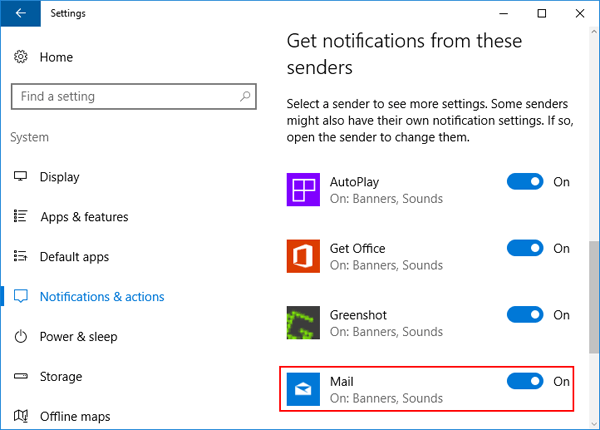Click the Display monitor icon in sidebar
600x430 pixels.
pos(20,177)
